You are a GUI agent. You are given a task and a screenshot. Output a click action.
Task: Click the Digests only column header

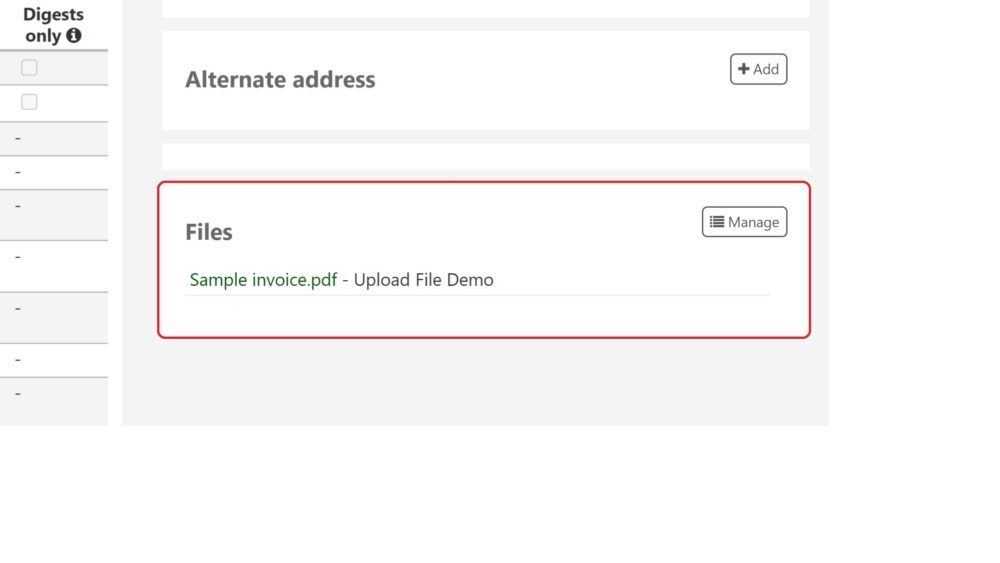[x=54, y=25]
